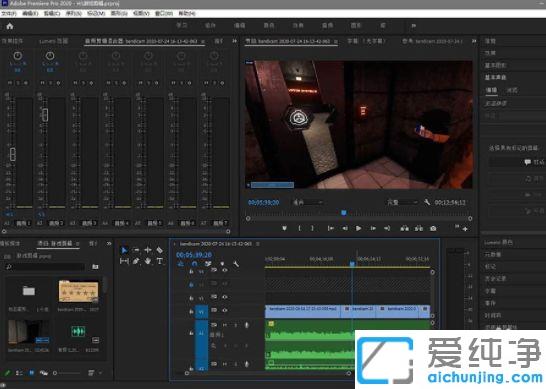Open Program monitor button editor plus

coord(465,229)
